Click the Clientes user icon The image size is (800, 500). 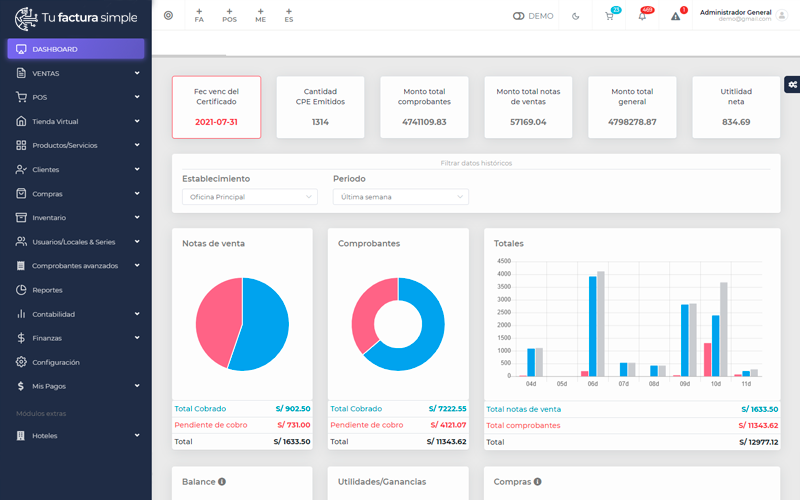21,169
